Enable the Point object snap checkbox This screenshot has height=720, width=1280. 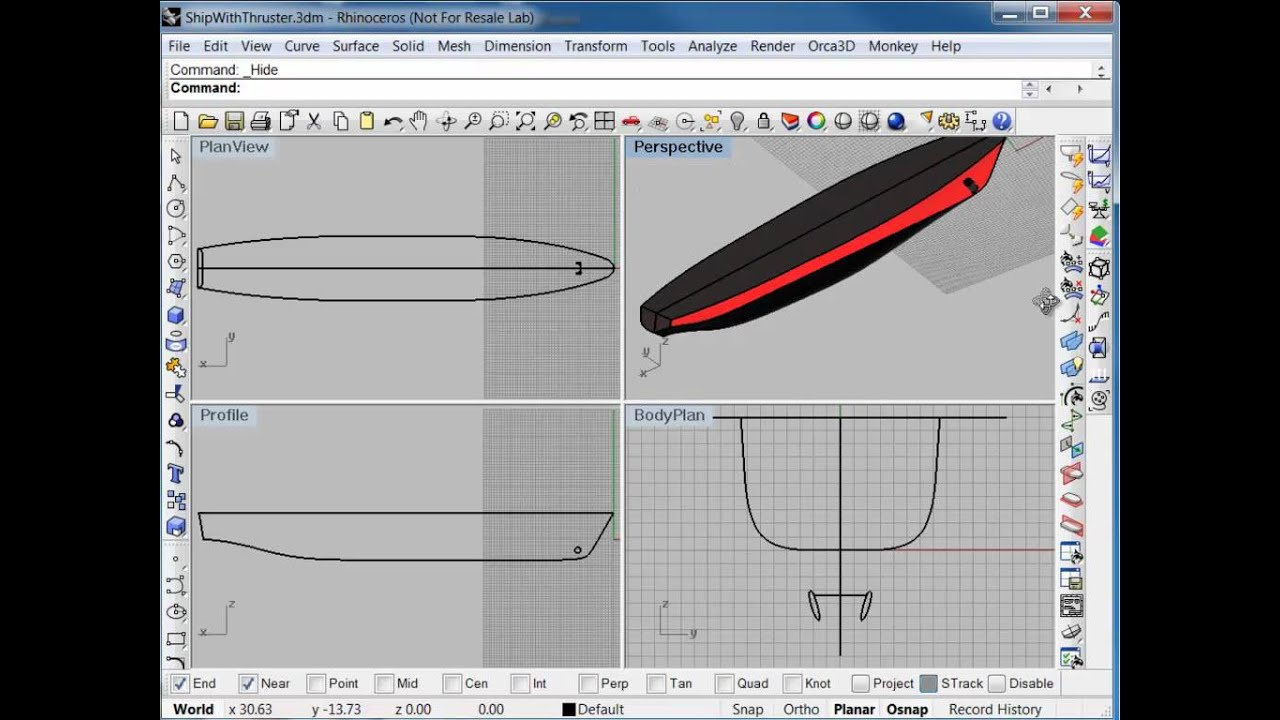click(316, 683)
